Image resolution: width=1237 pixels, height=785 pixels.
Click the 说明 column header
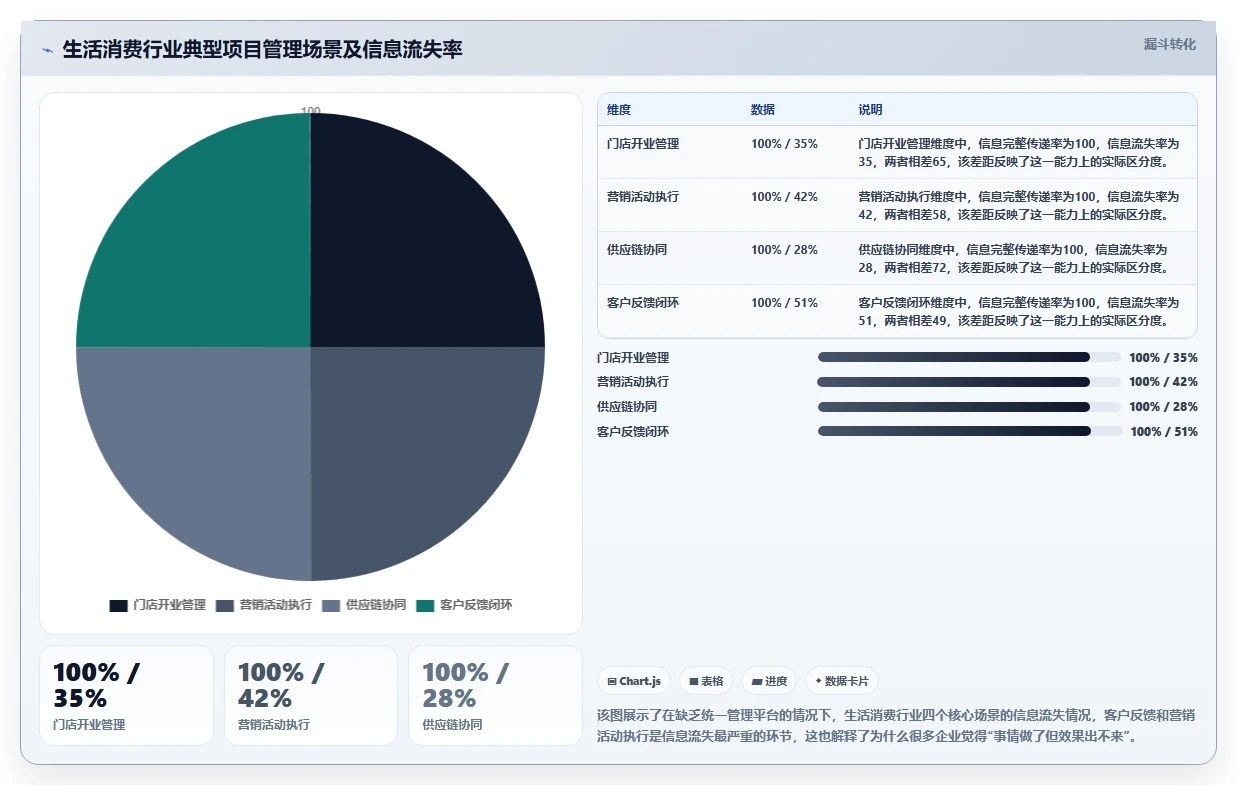pyautogui.click(x=870, y=110)
